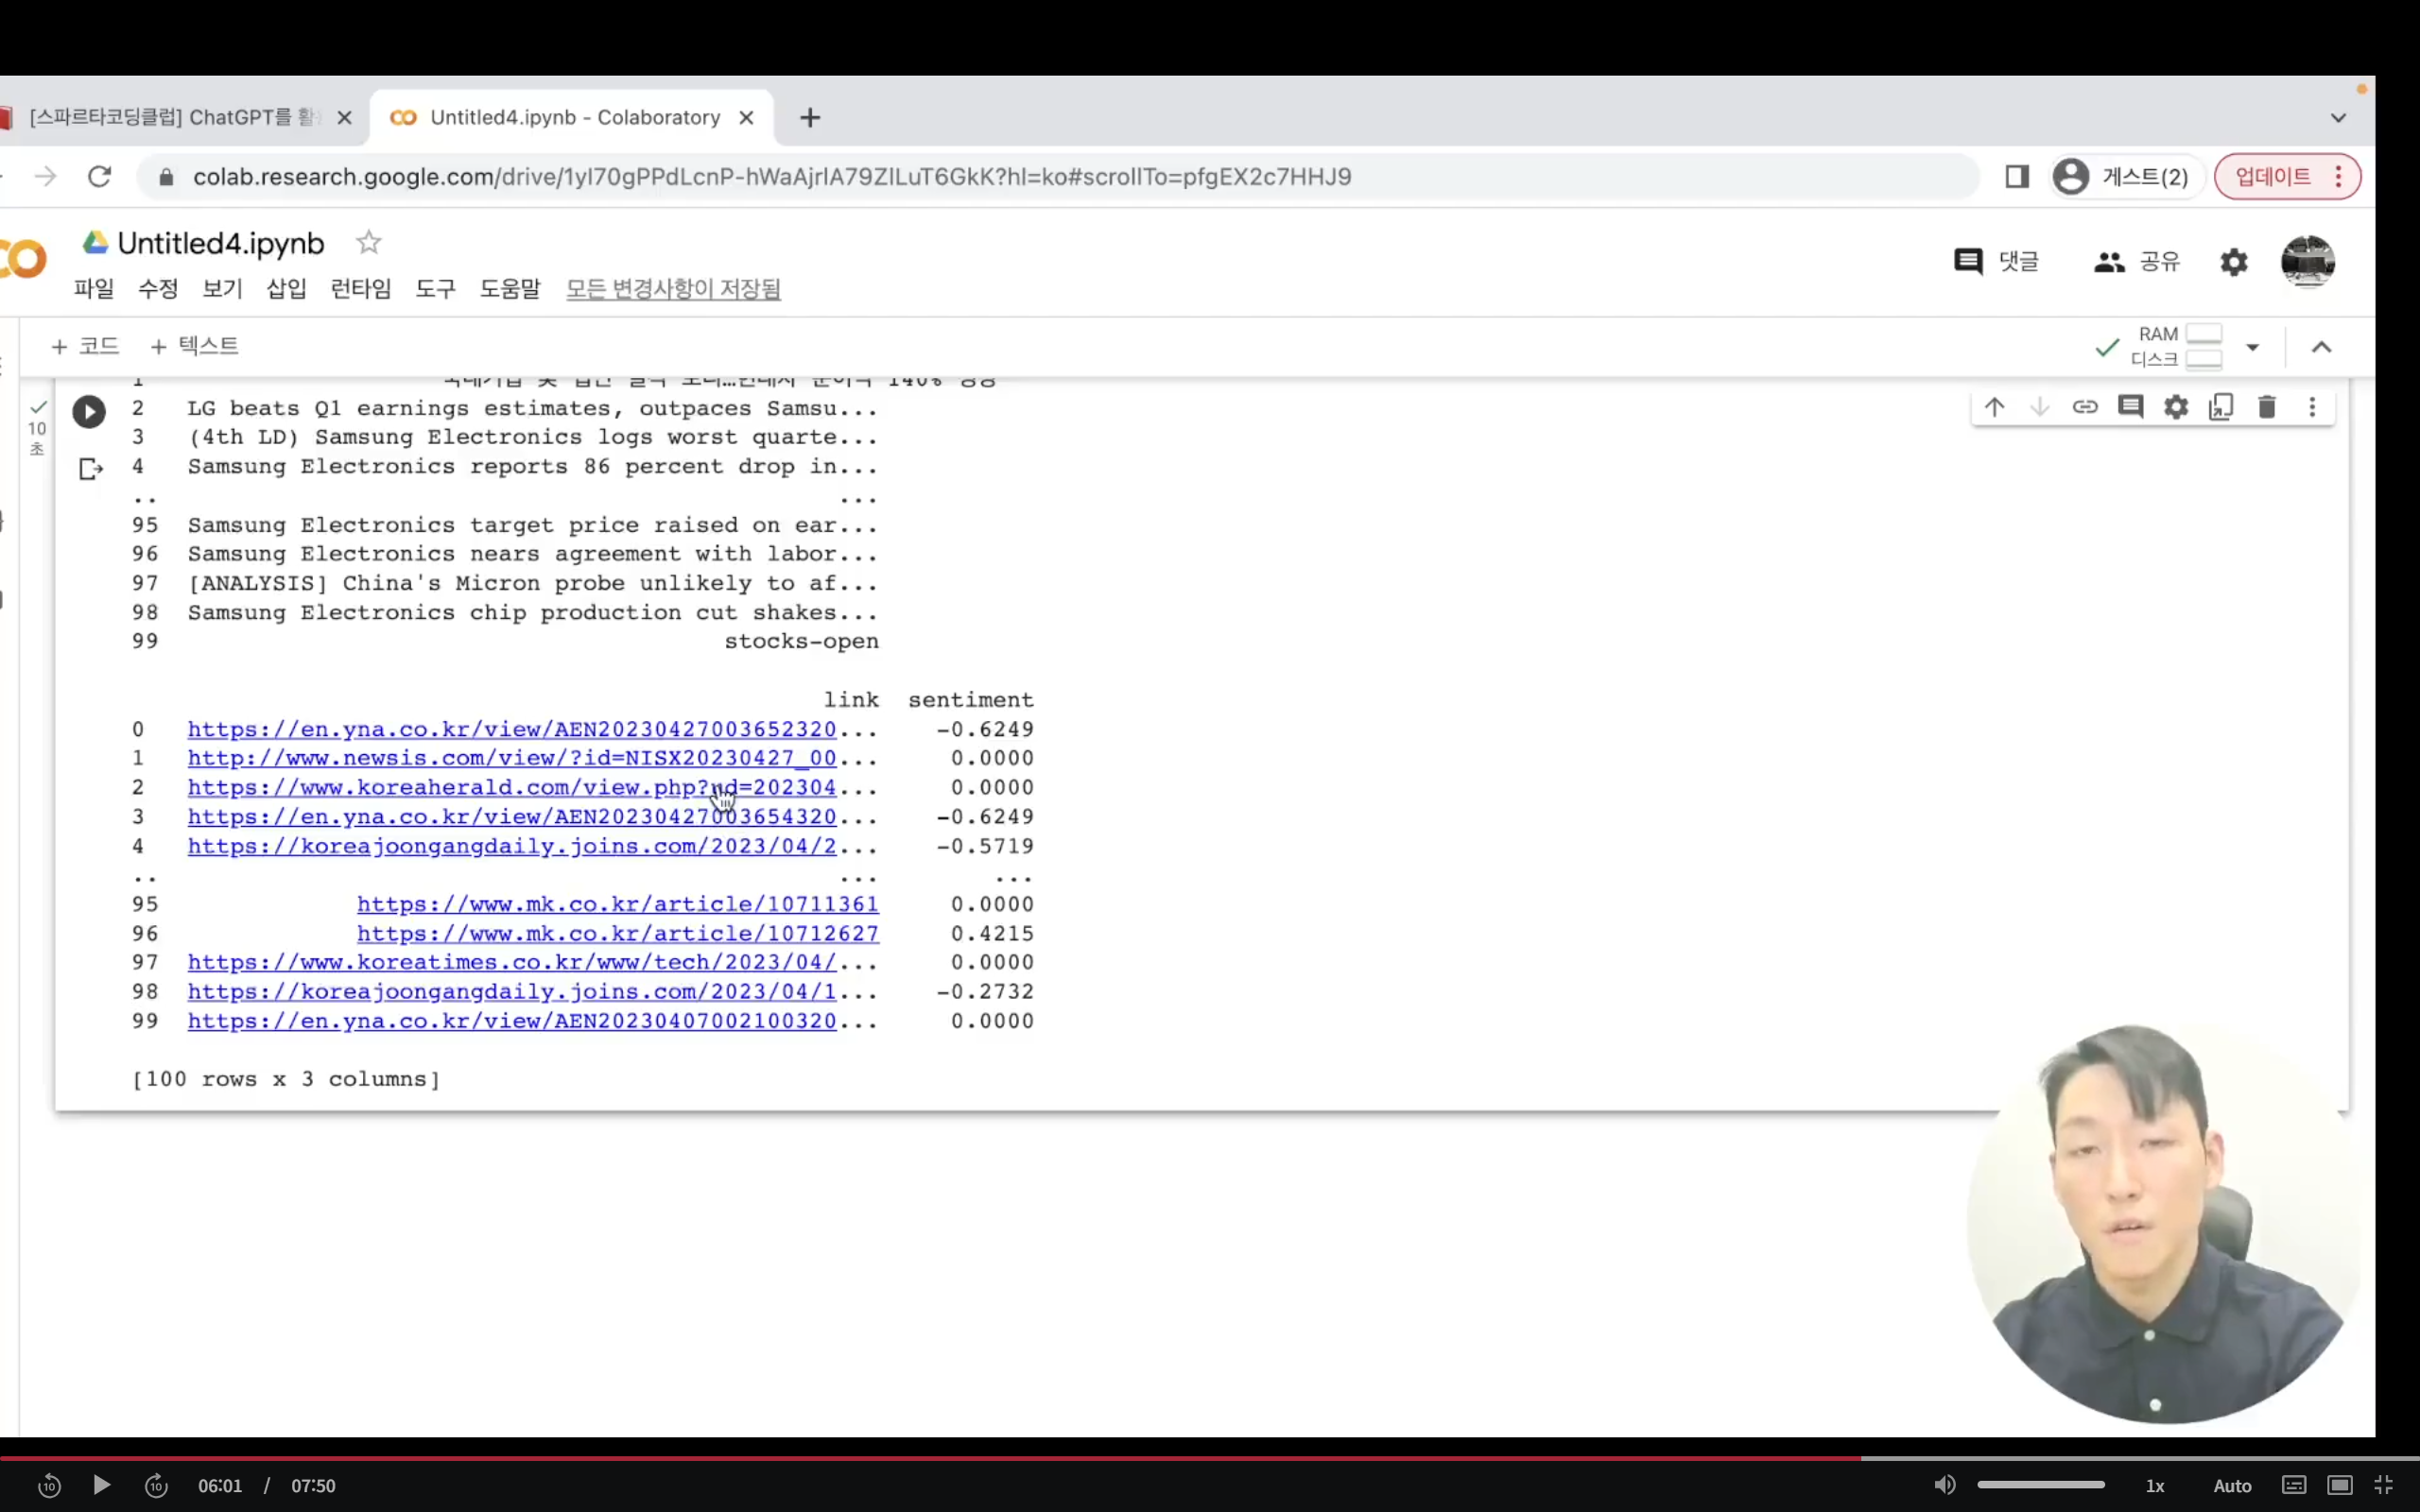Run the code cell play button

coord(89,411)
